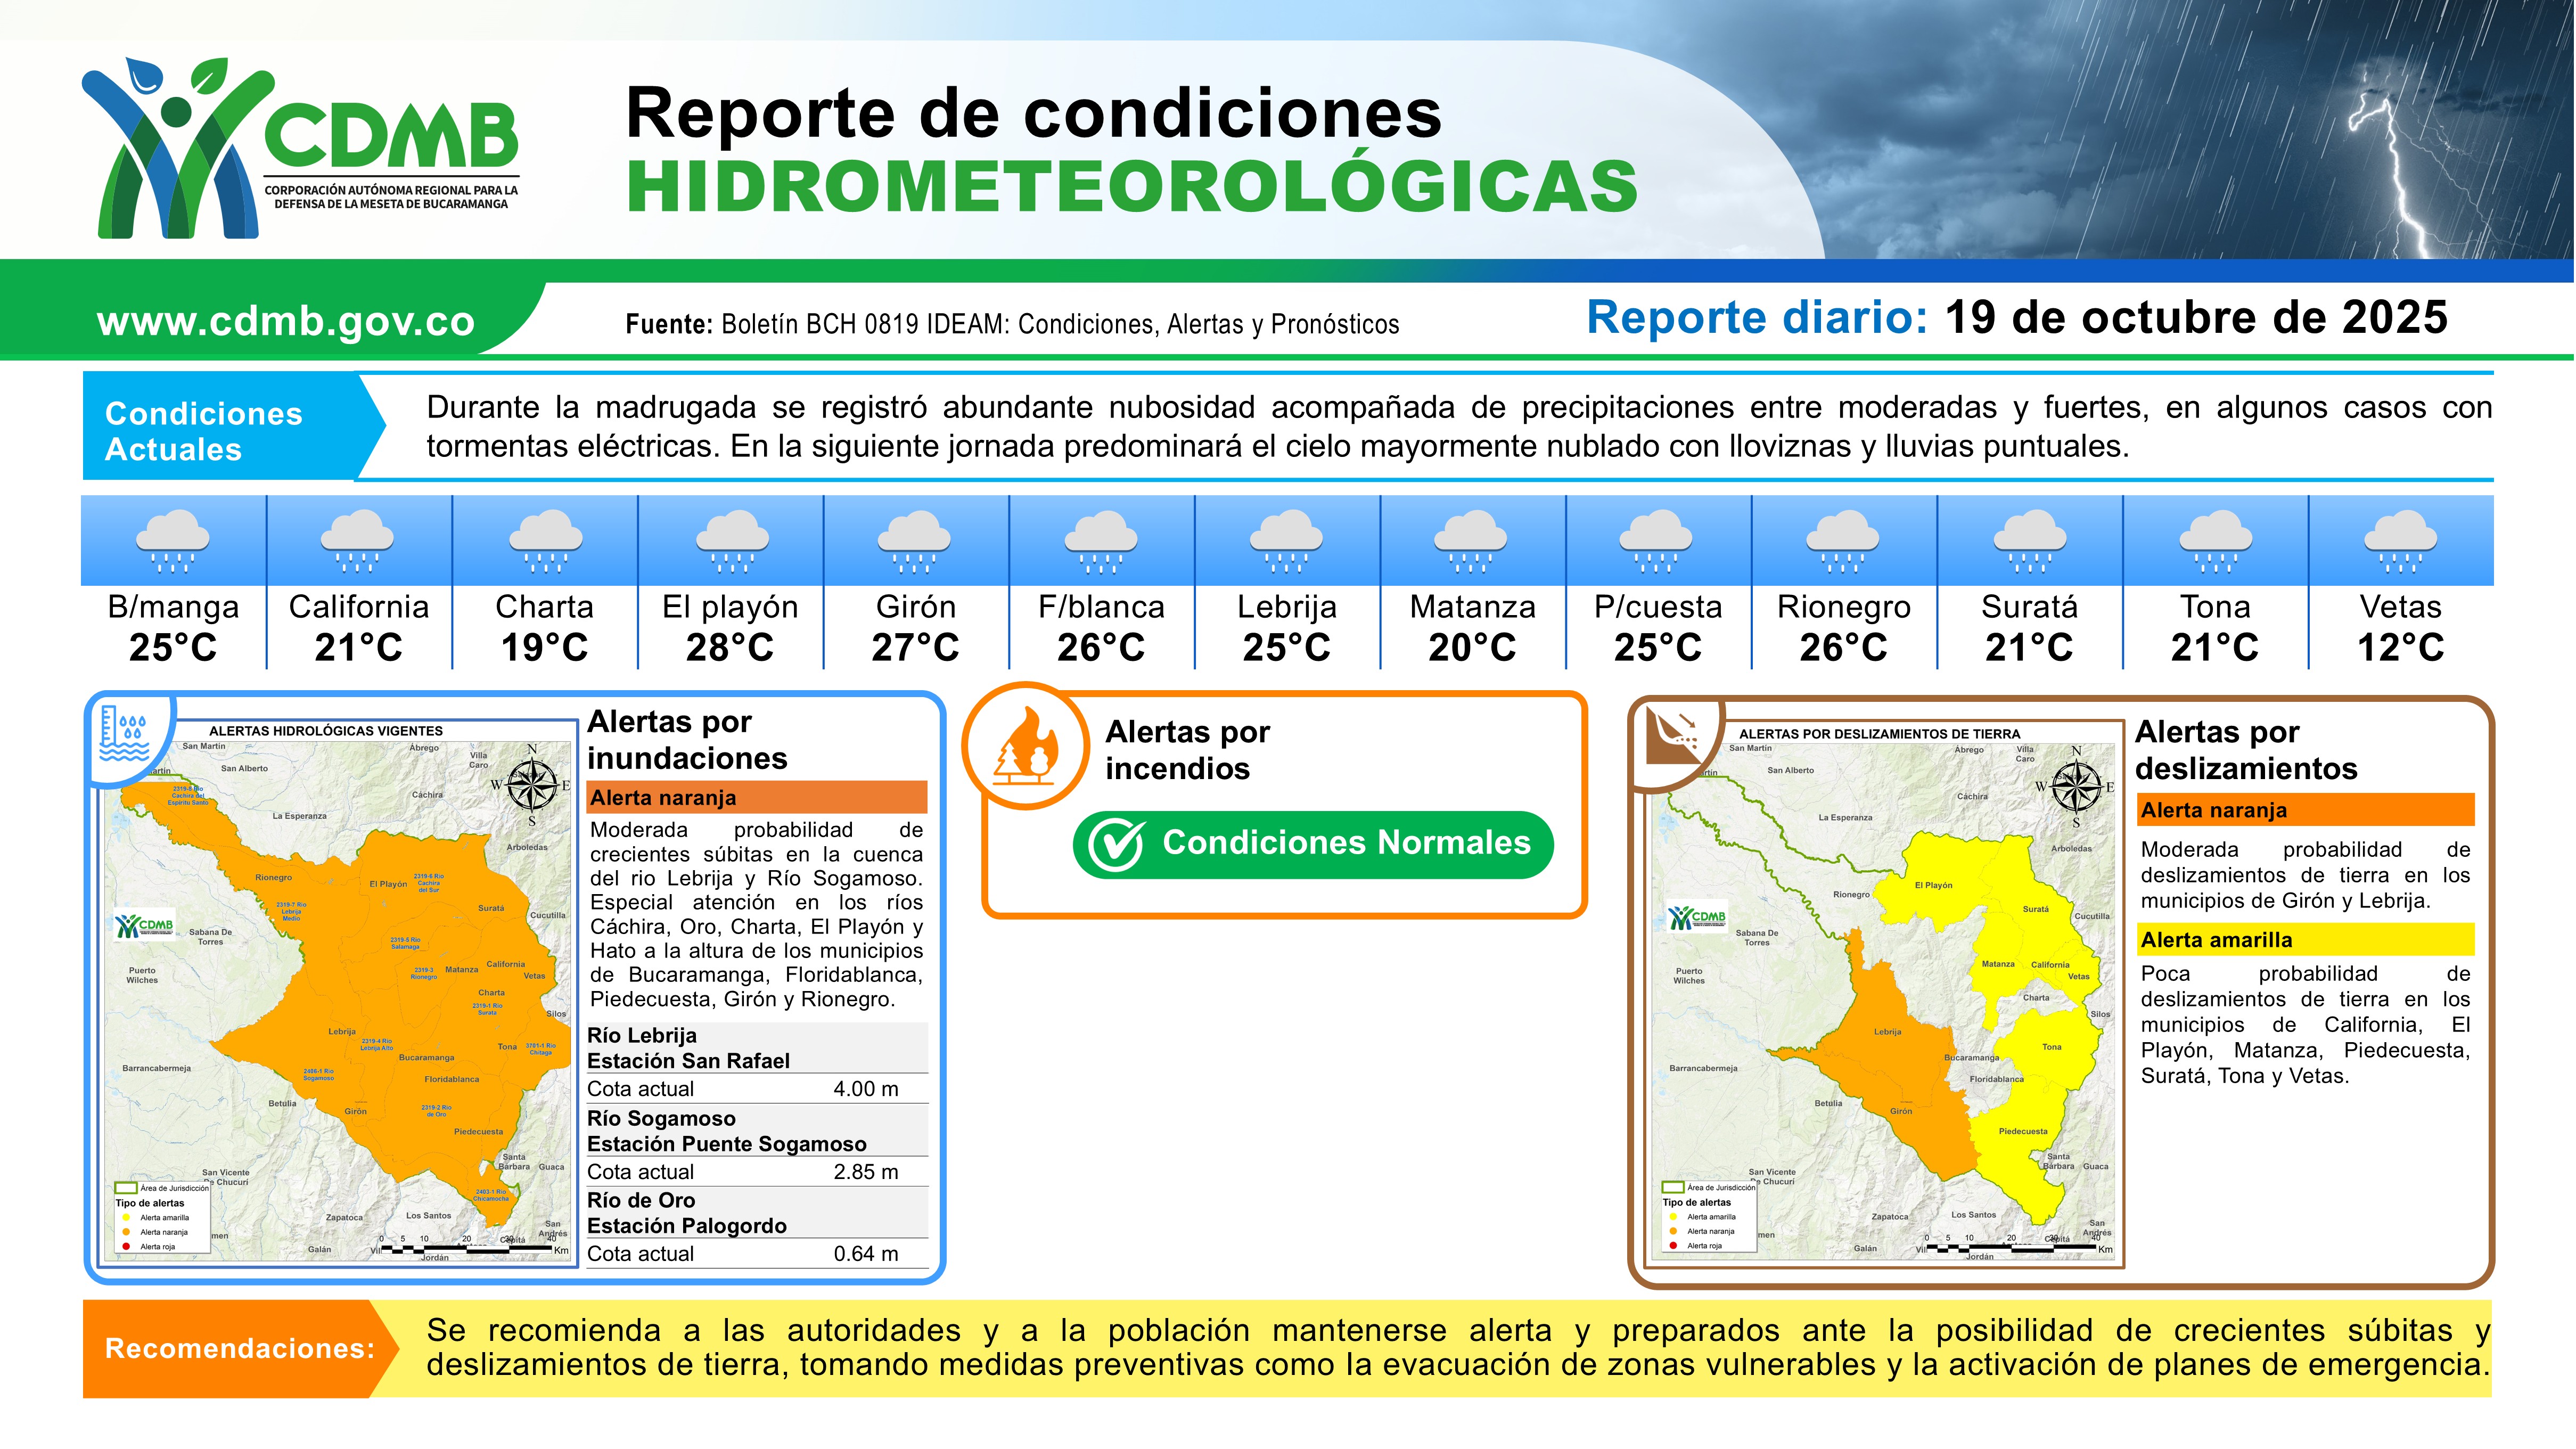Click the Condiciones Normales green button
Image resolution: width=2576 pixels, height=1449 pixels.
click(1313, 845)
